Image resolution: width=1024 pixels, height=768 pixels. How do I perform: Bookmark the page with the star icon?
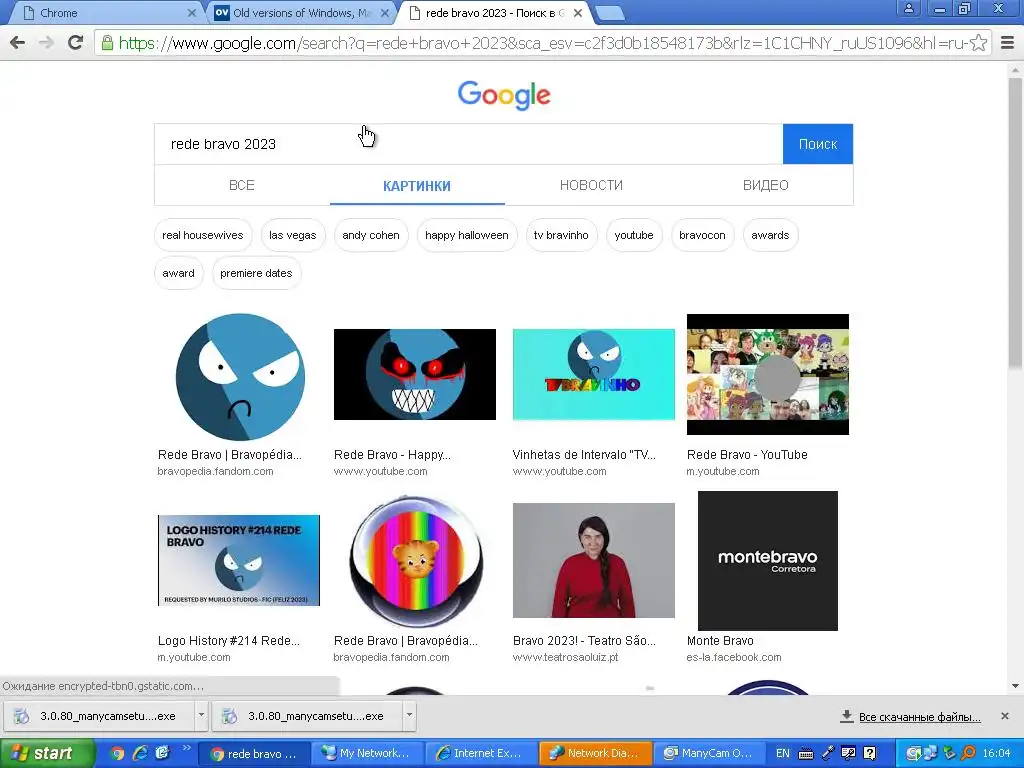(x=978, y=43)
